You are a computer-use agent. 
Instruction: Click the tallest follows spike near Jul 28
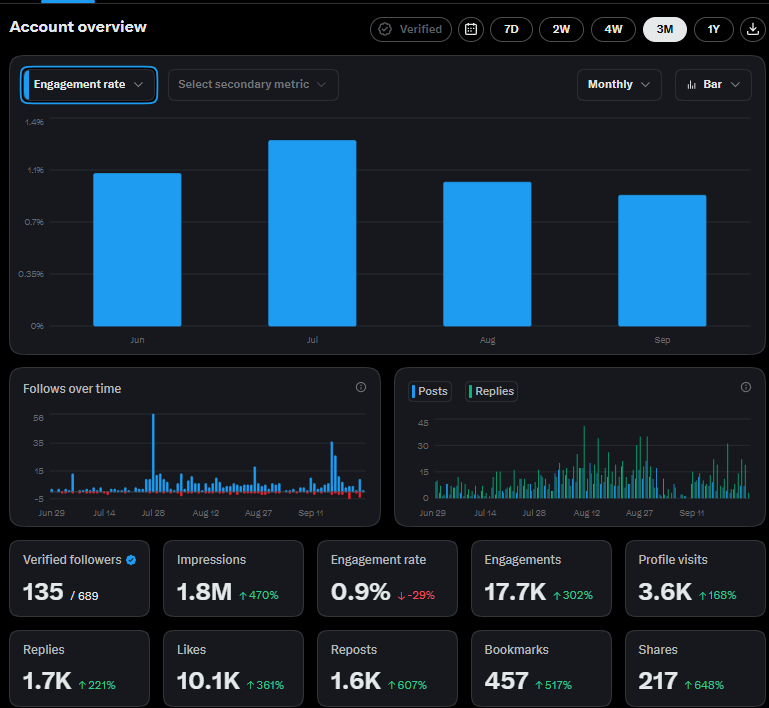[154, 452]
